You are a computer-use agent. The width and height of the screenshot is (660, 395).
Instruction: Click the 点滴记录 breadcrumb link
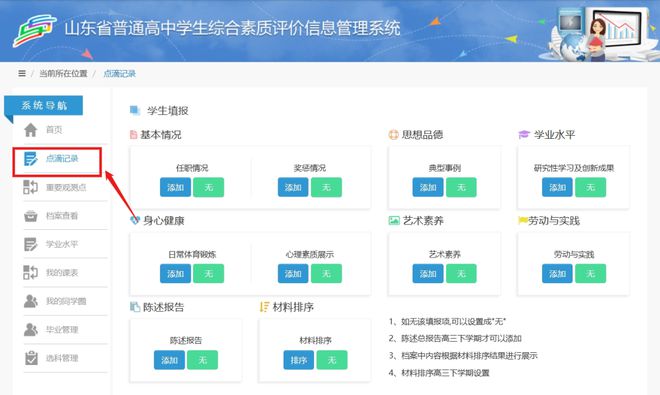coord(120,74)
